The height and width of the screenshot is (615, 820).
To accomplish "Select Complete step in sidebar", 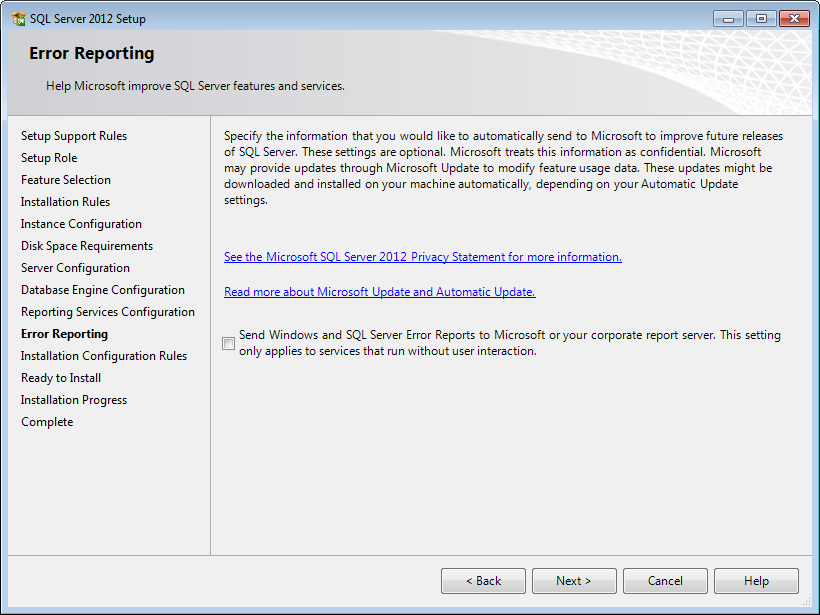I will click(x=47, y=422).
